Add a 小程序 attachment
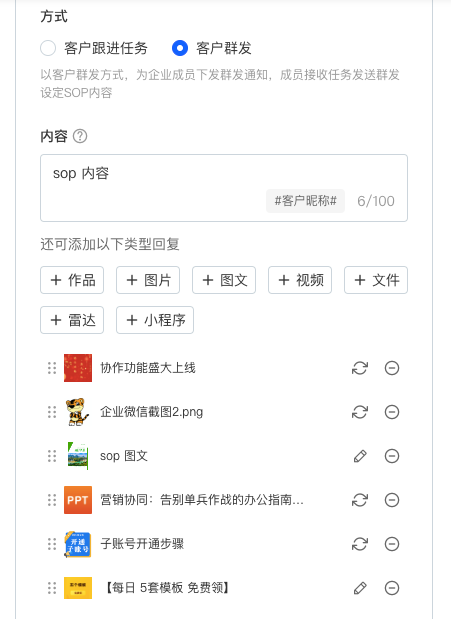This screenshot has height=619, width=451. [155, 320]
